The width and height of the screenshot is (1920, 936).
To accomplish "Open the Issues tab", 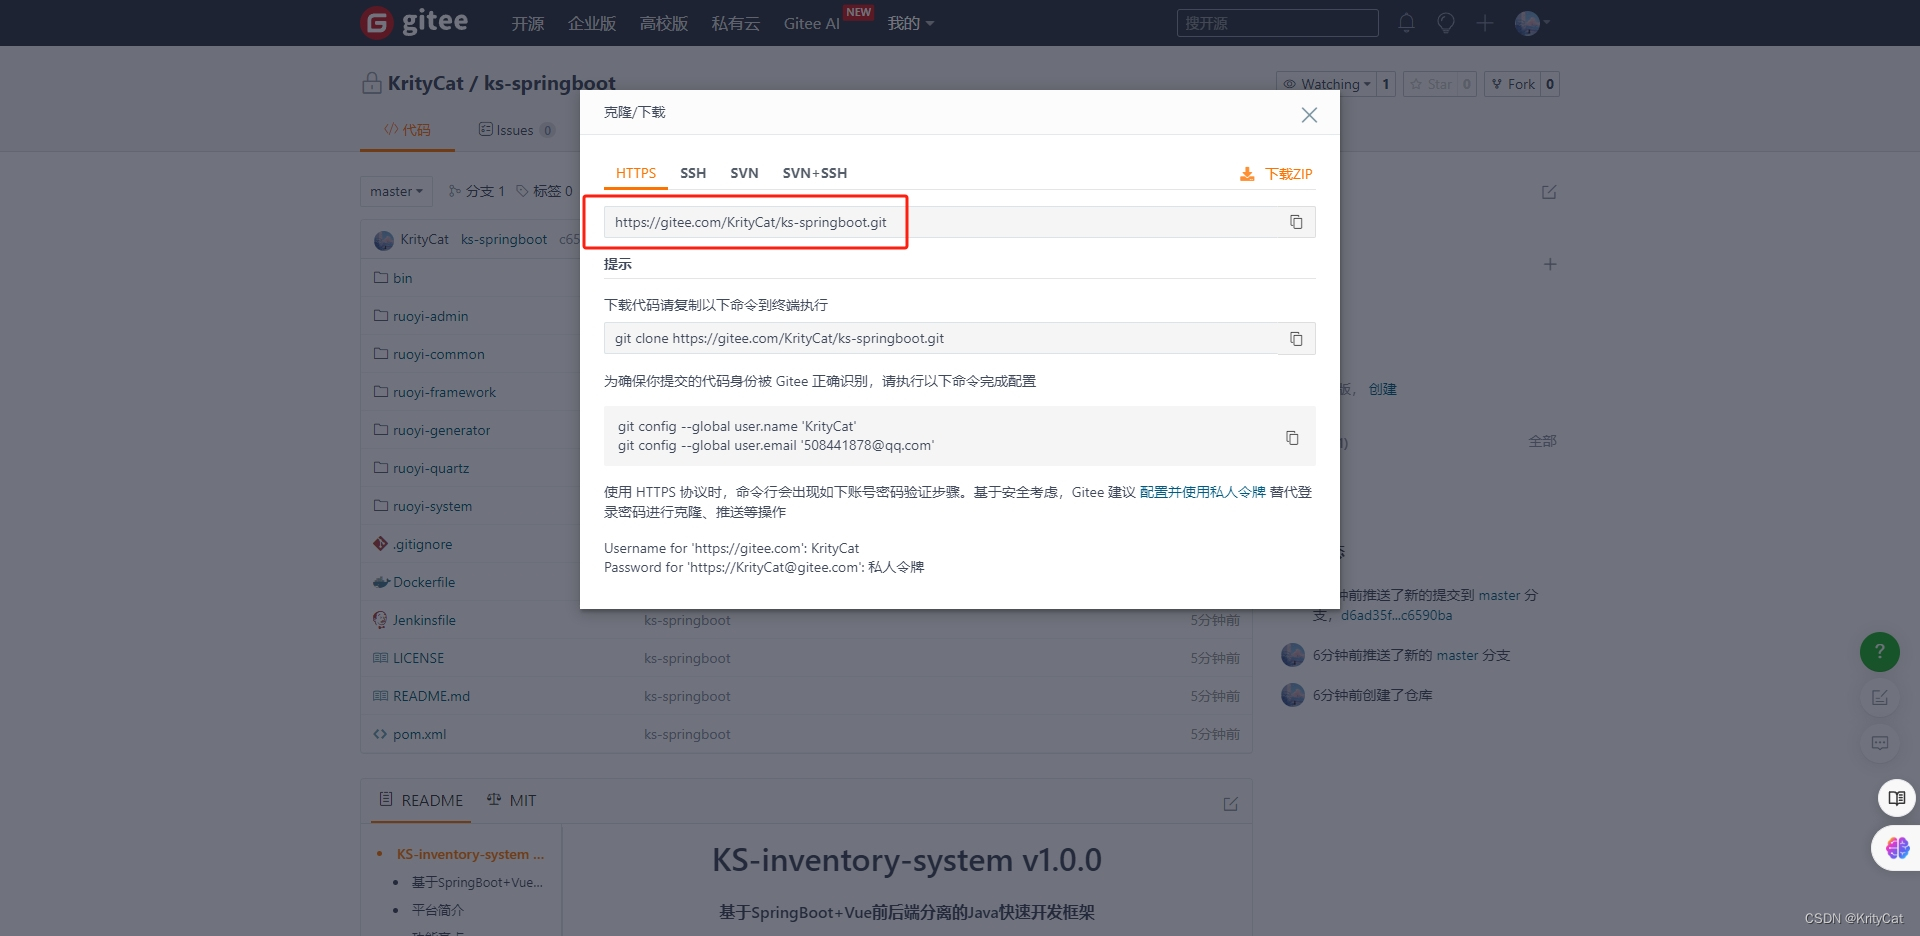I will click(516, 130).
